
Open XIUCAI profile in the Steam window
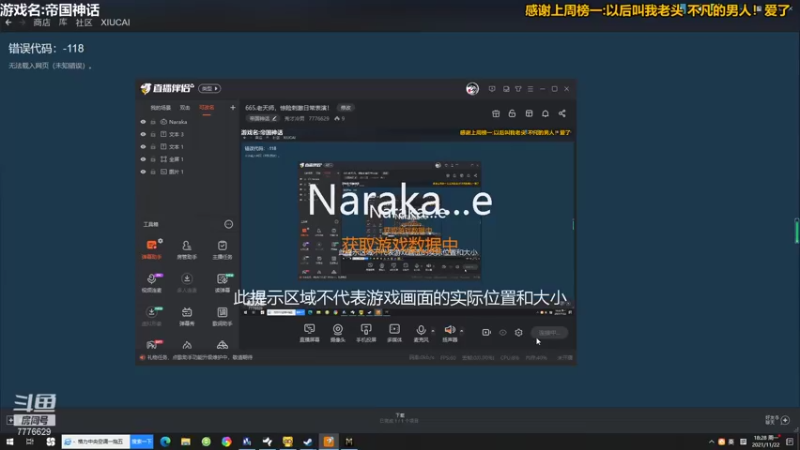[x=115, y=22]
